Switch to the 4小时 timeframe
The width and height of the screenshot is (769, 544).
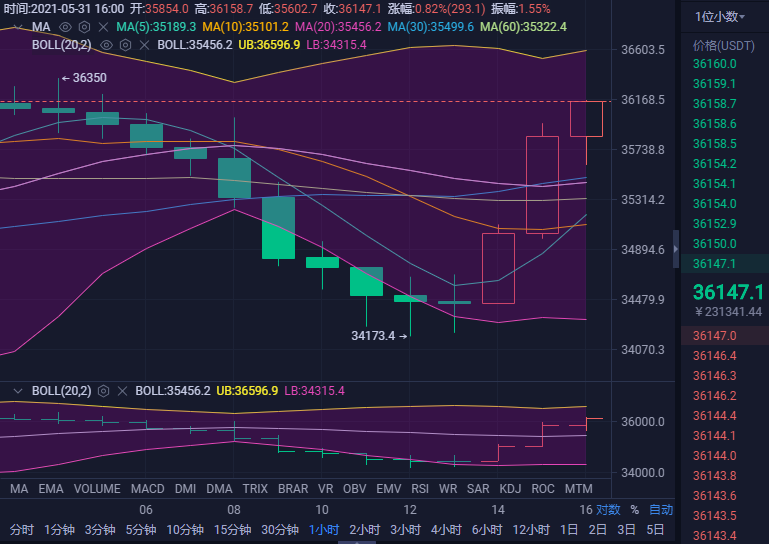click(x=447, y=529)
